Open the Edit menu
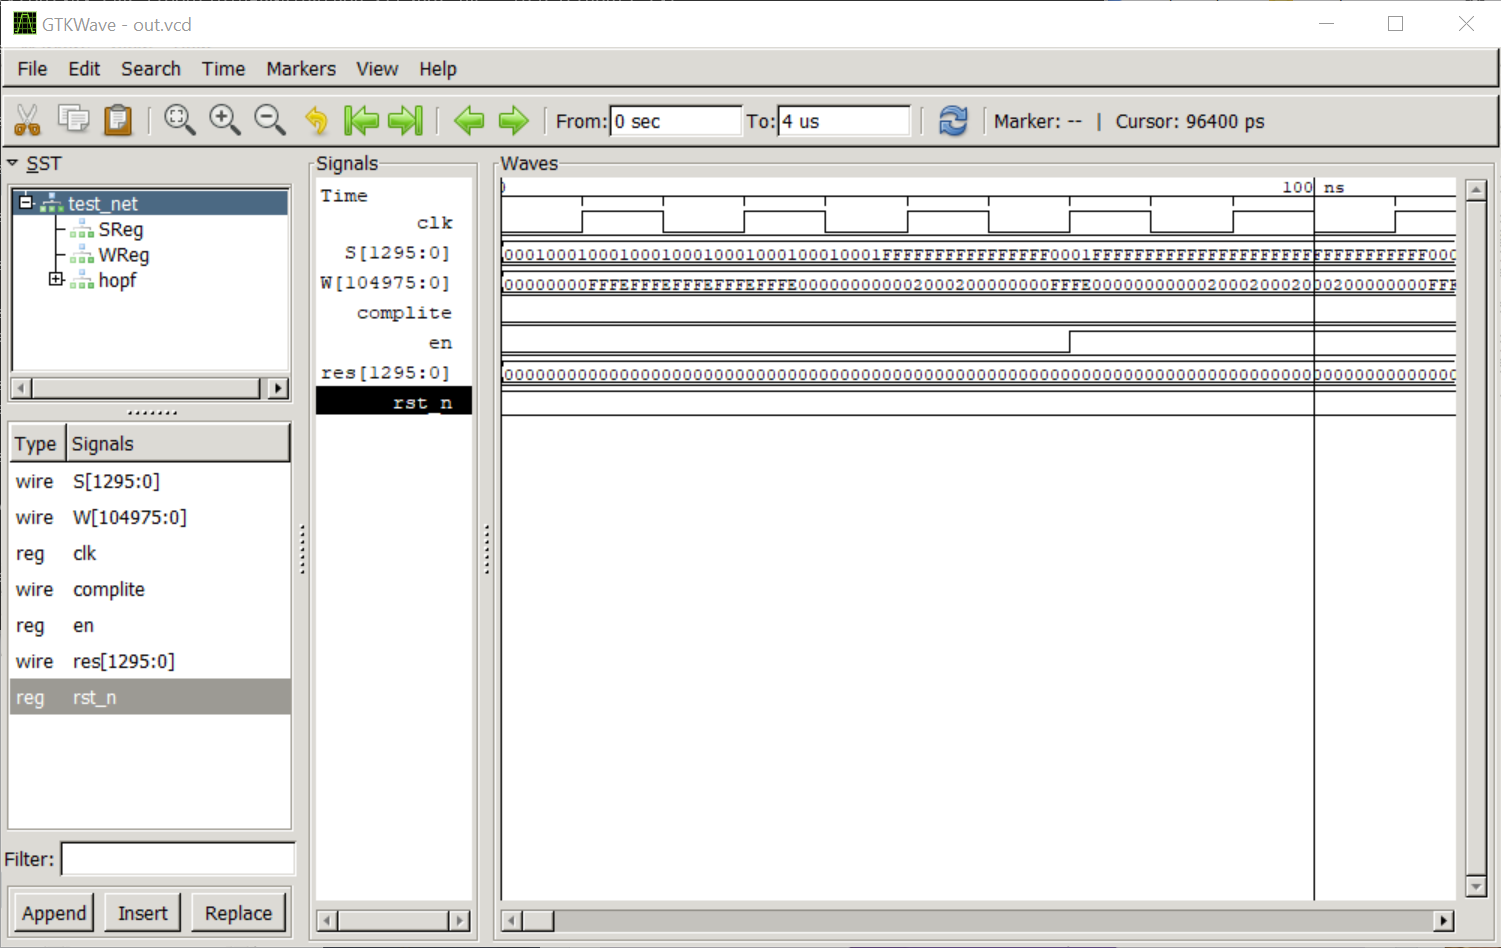This screenshot has width=1501, height=948. 84,69
